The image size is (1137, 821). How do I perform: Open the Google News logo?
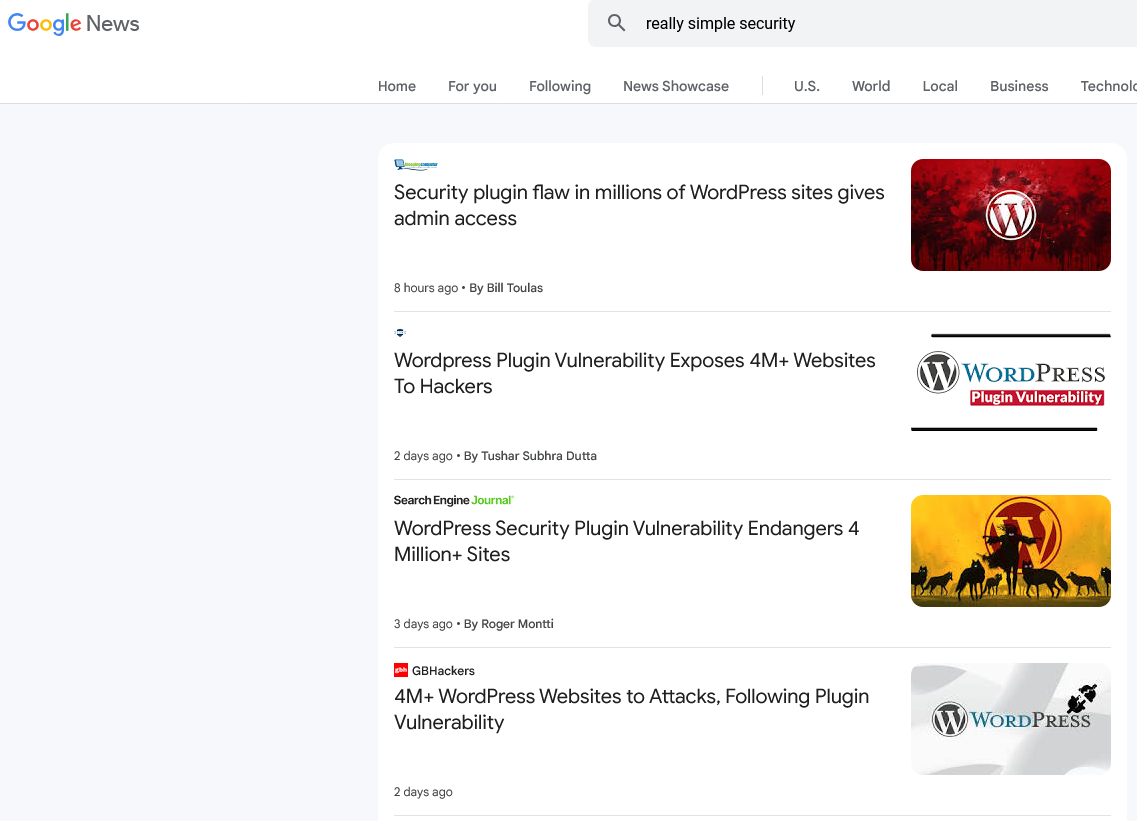[73, 23]
